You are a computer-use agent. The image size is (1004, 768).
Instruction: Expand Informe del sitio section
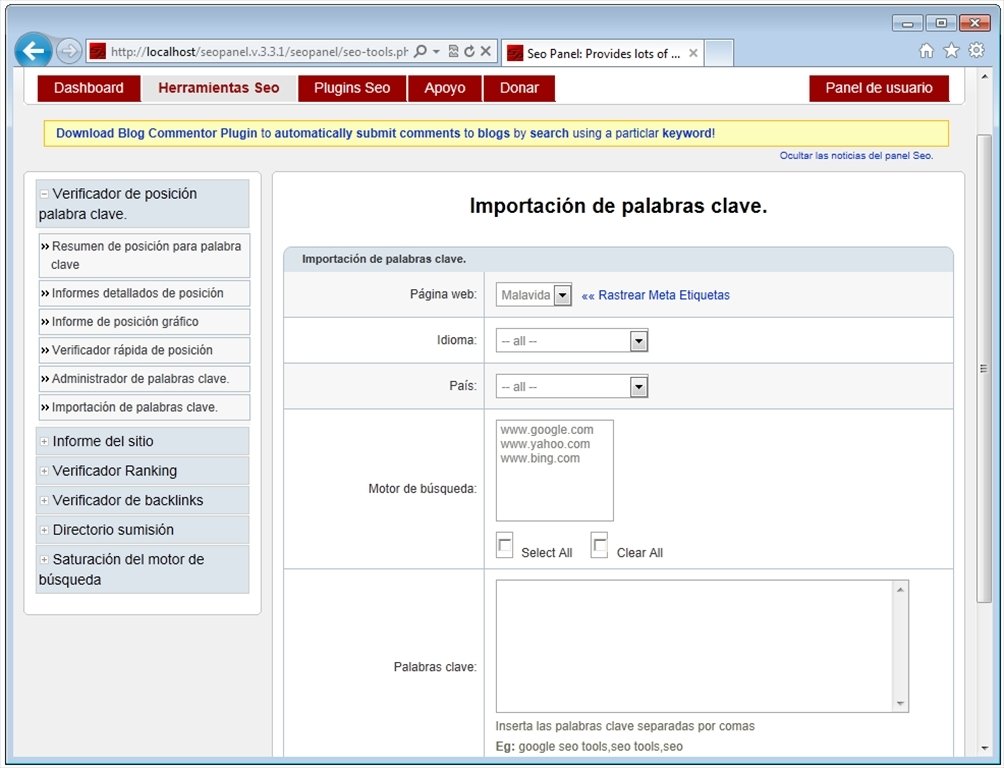point(142,441)
